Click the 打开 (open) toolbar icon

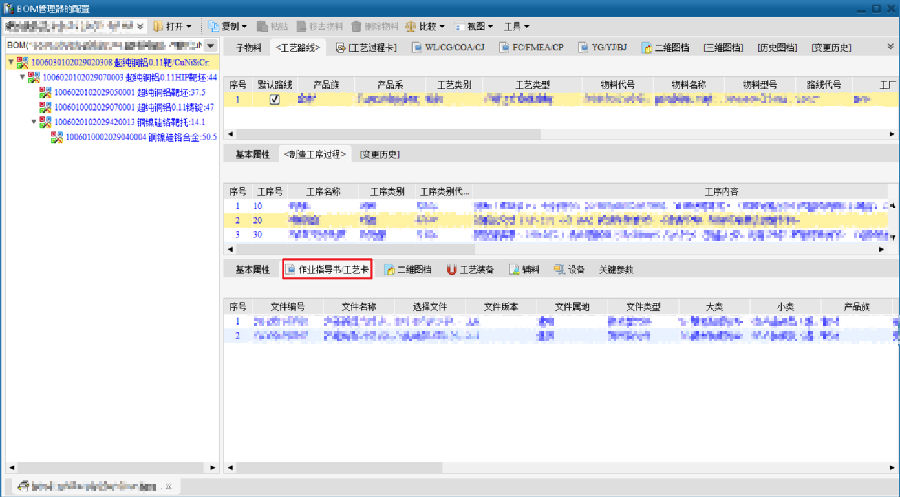158,26
